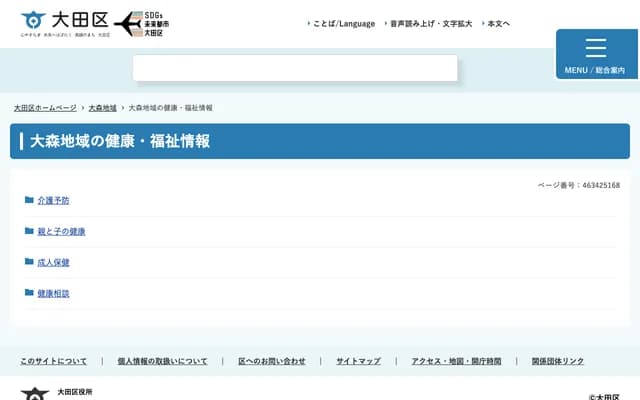
Task: Open the このサイトについて footer link
Action: click(54, 361)
